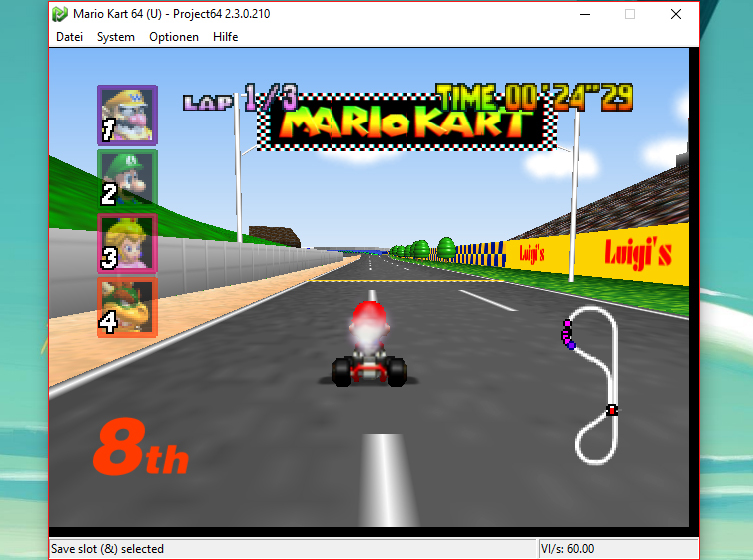Click Bowser's fourth place portrait

(x=127, y=306)
